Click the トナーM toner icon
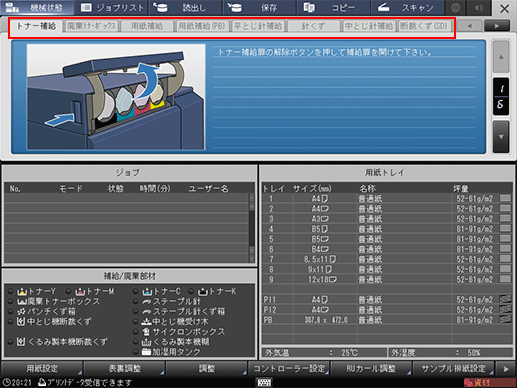 point(80,292)
